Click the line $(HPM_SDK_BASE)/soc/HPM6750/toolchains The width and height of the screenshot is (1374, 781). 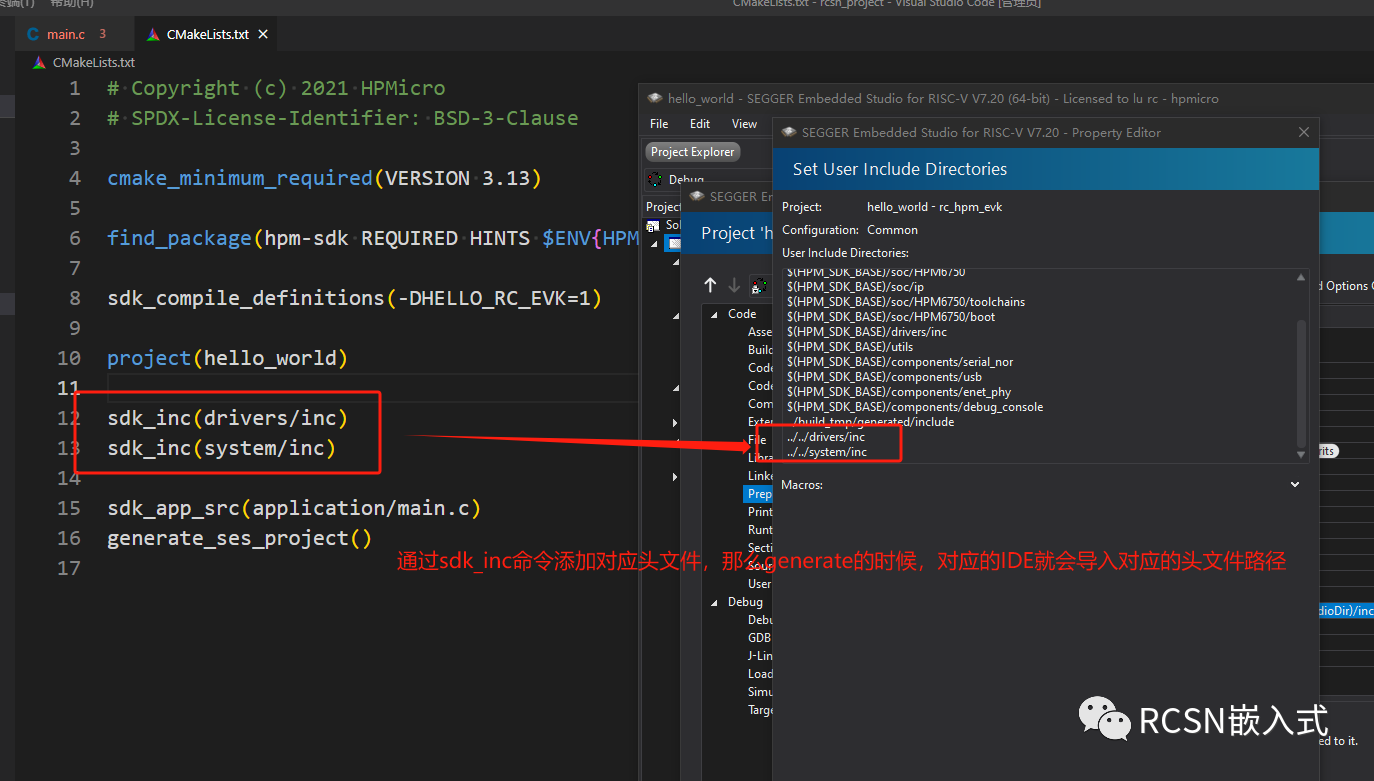pos(905,302)
